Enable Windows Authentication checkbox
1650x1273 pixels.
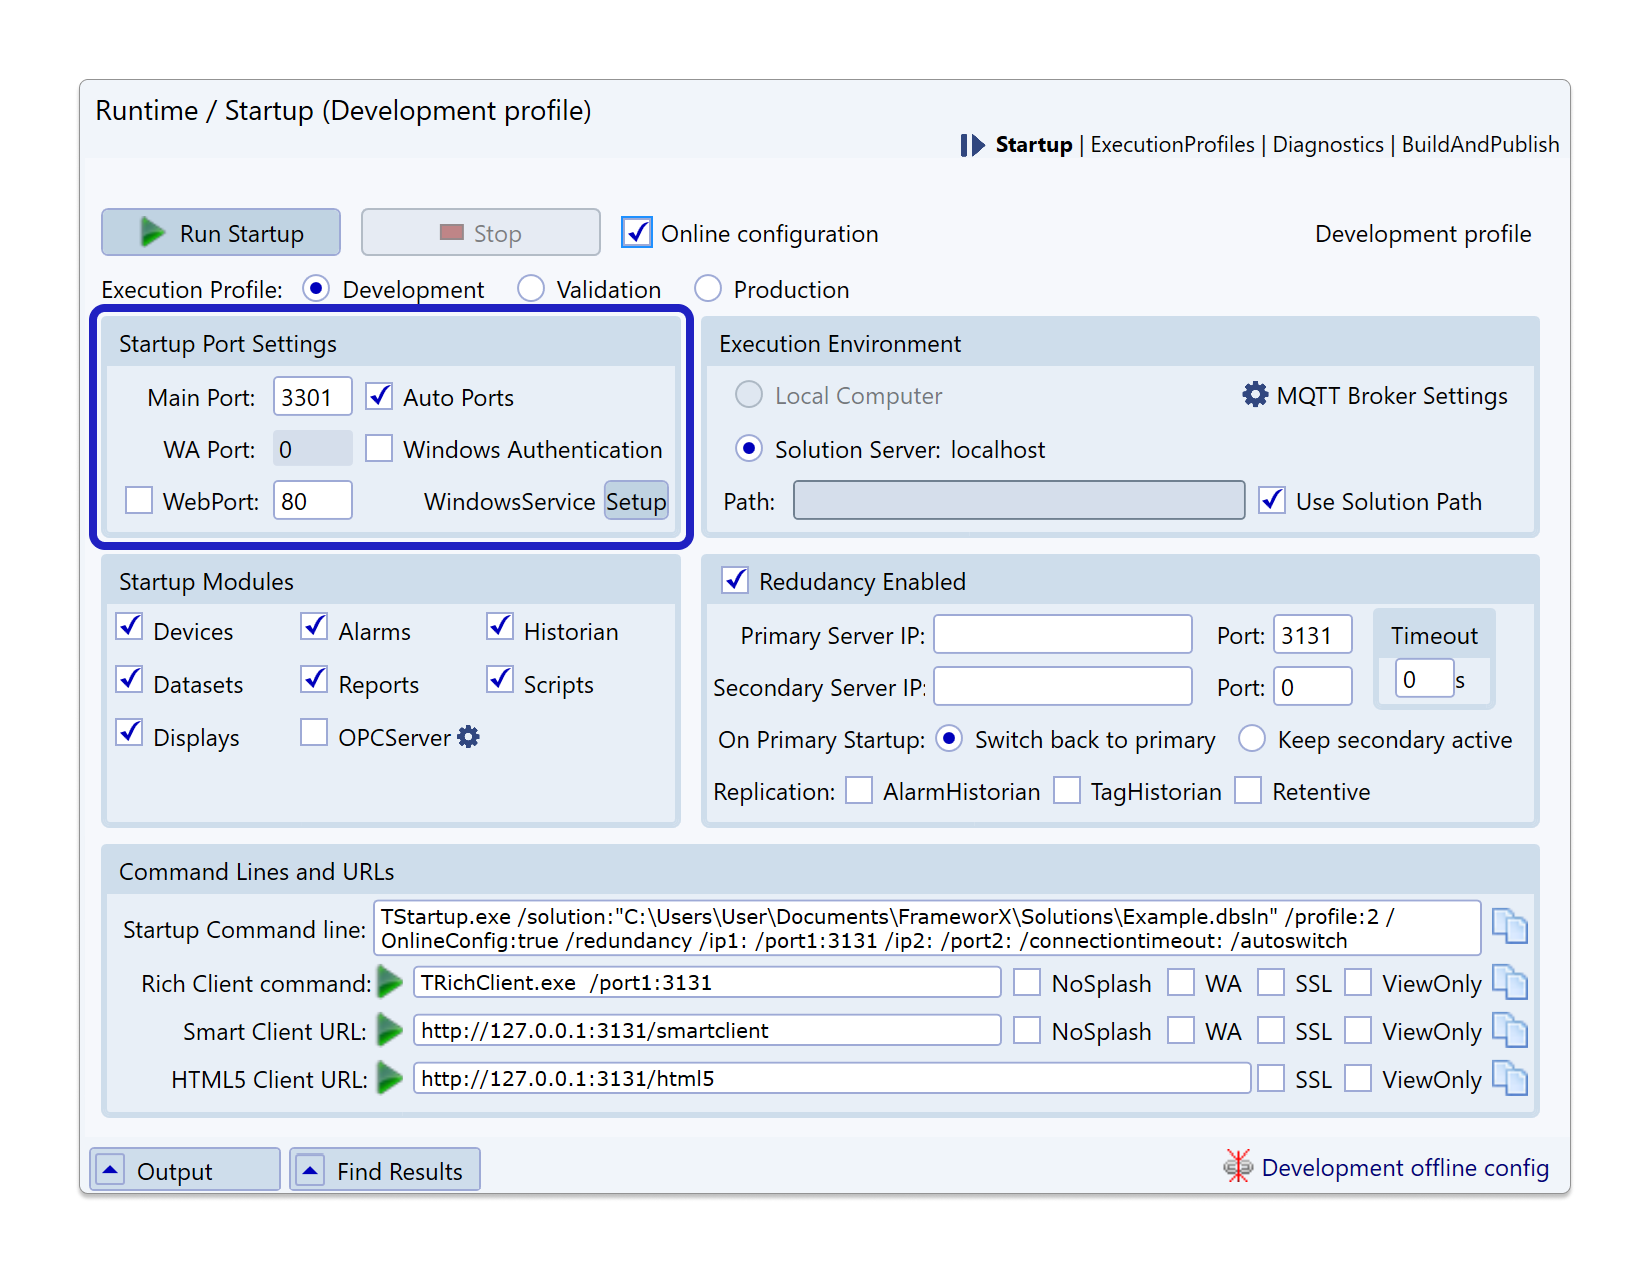coord(379,449)
